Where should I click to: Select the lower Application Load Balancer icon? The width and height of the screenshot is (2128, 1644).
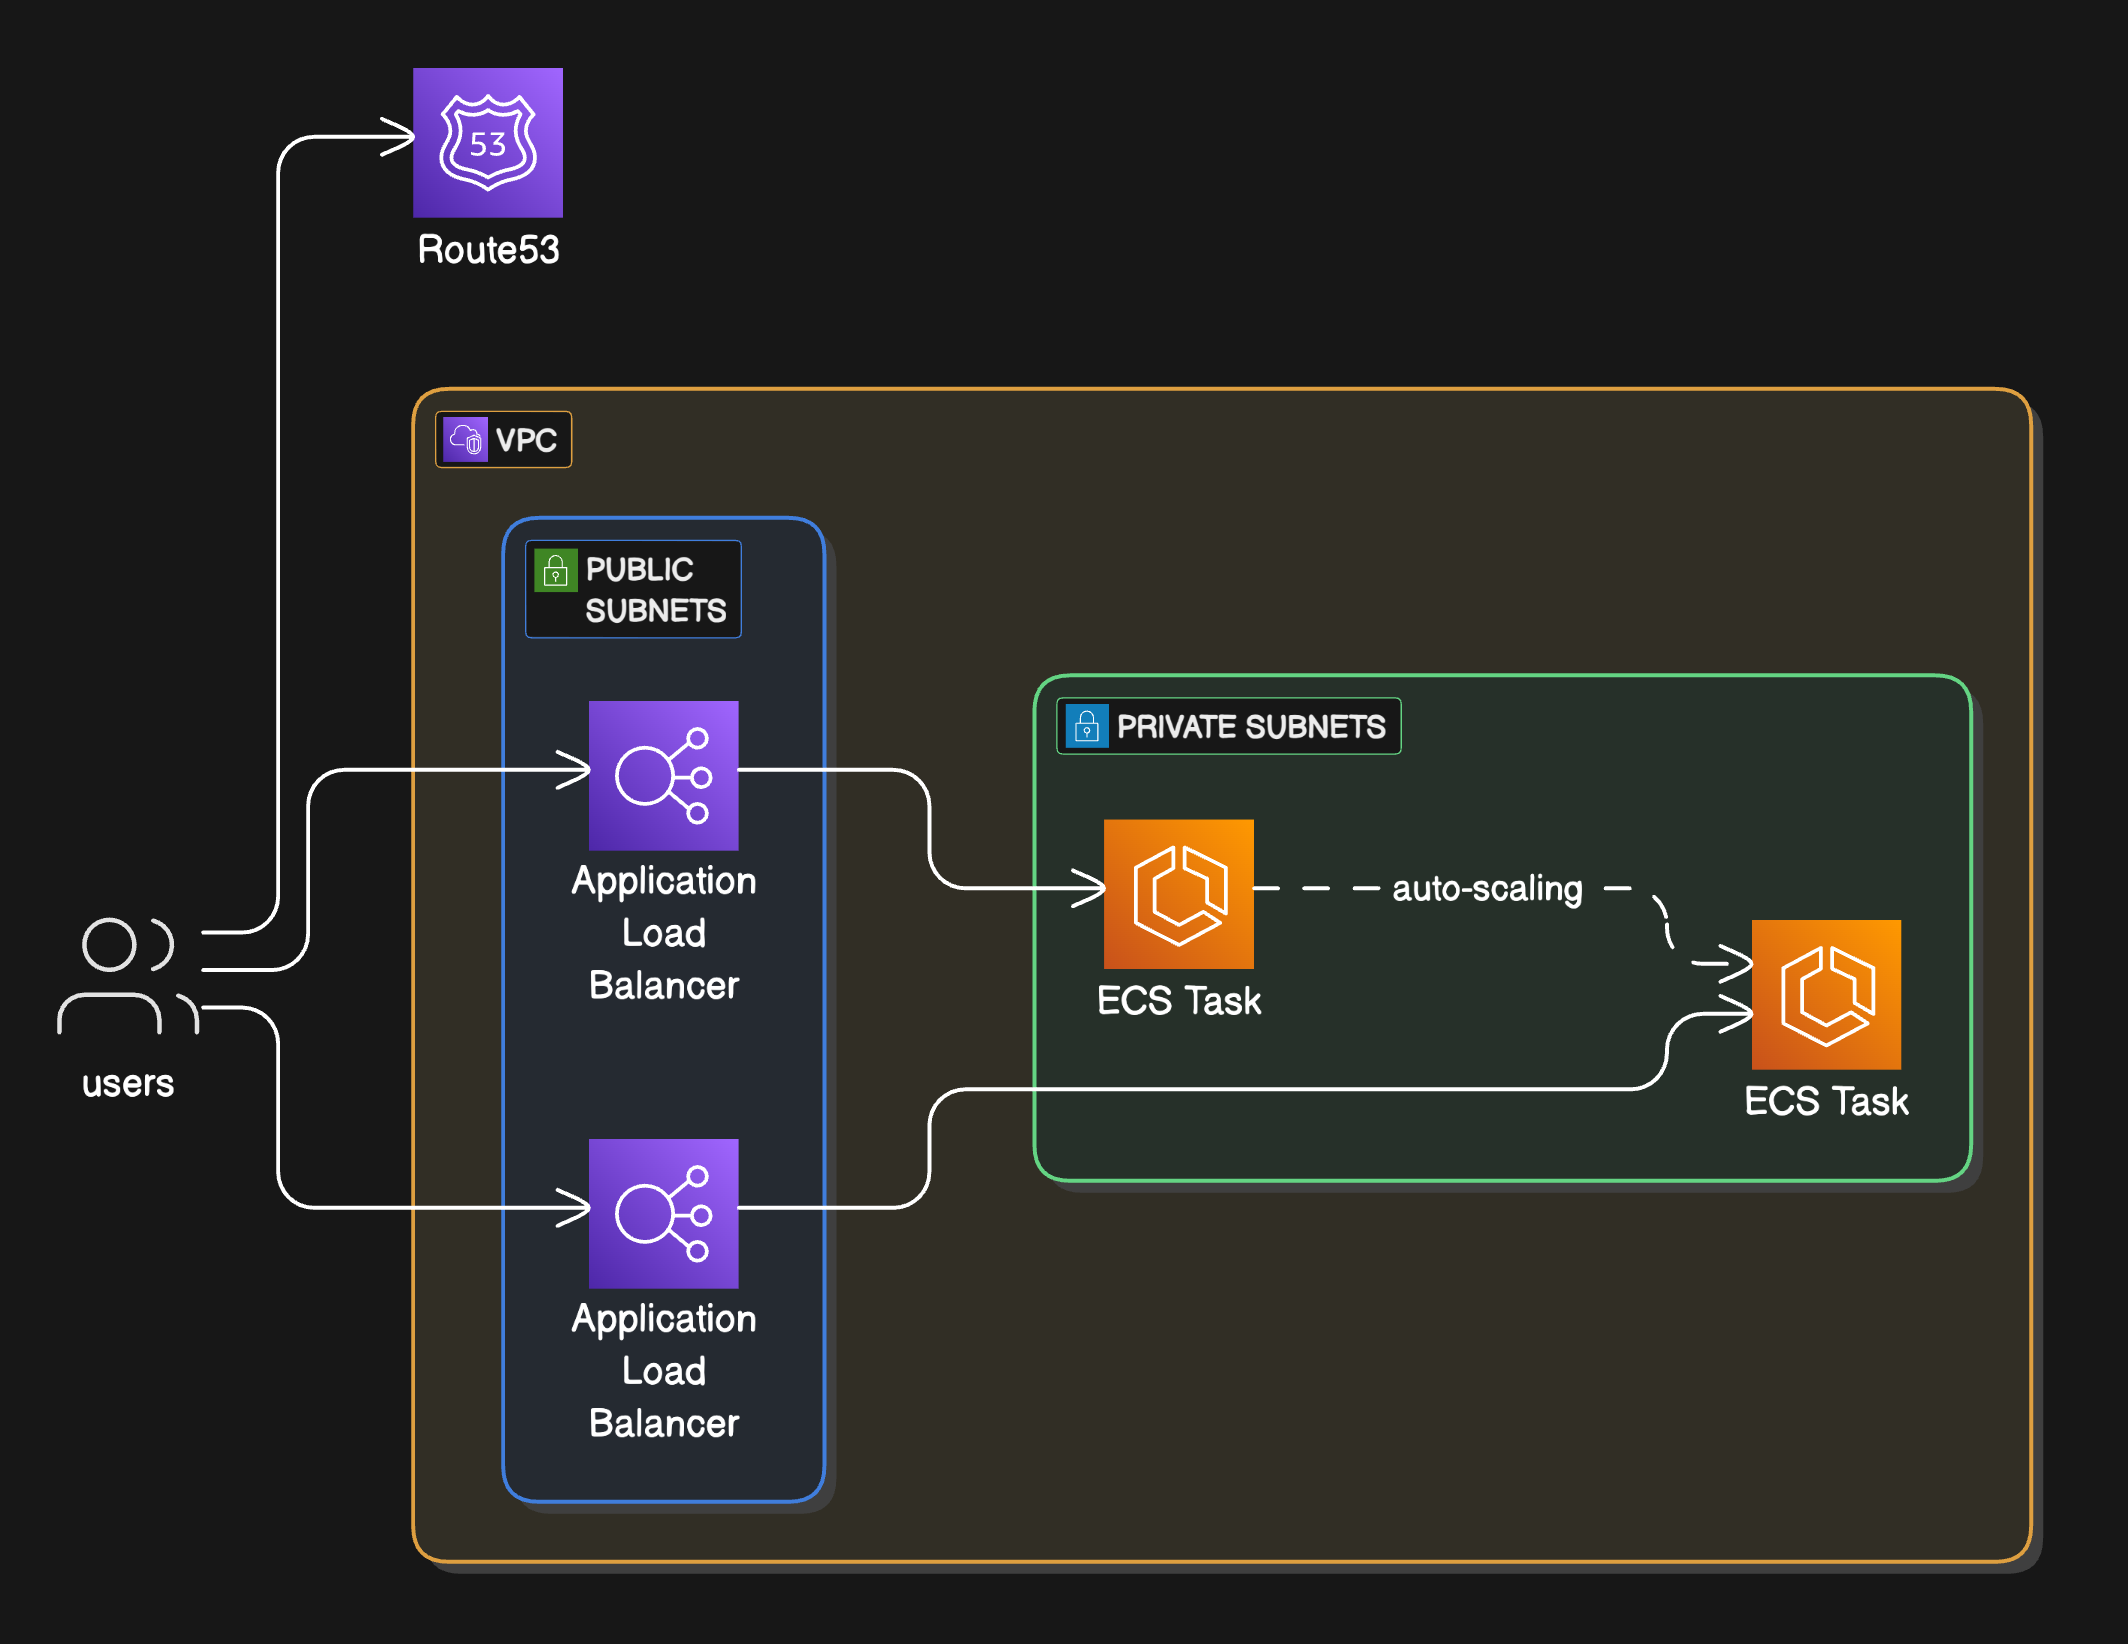coord(664,1213)
